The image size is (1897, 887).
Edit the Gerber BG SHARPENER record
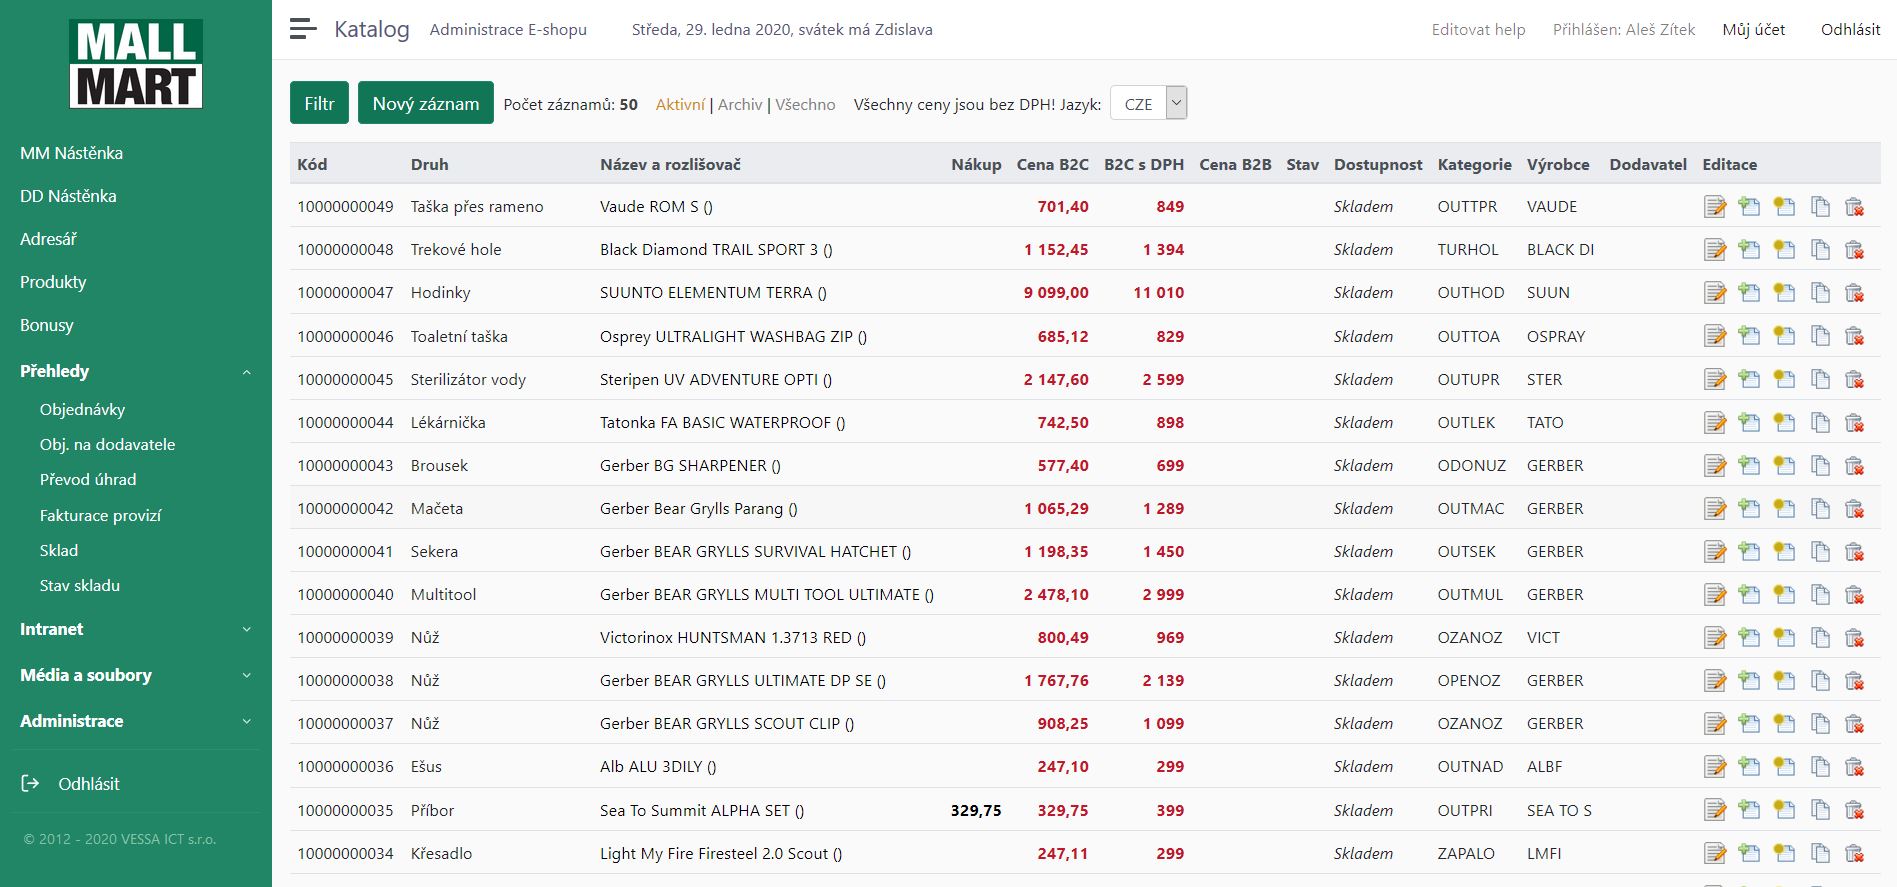tap(1715, 465)
